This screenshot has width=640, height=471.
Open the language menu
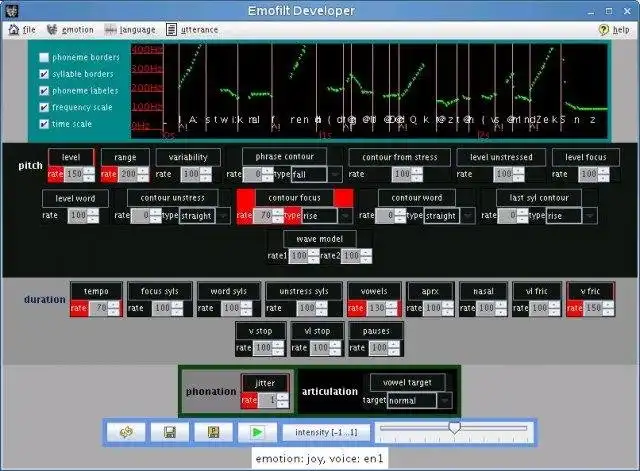coord(130,30)
